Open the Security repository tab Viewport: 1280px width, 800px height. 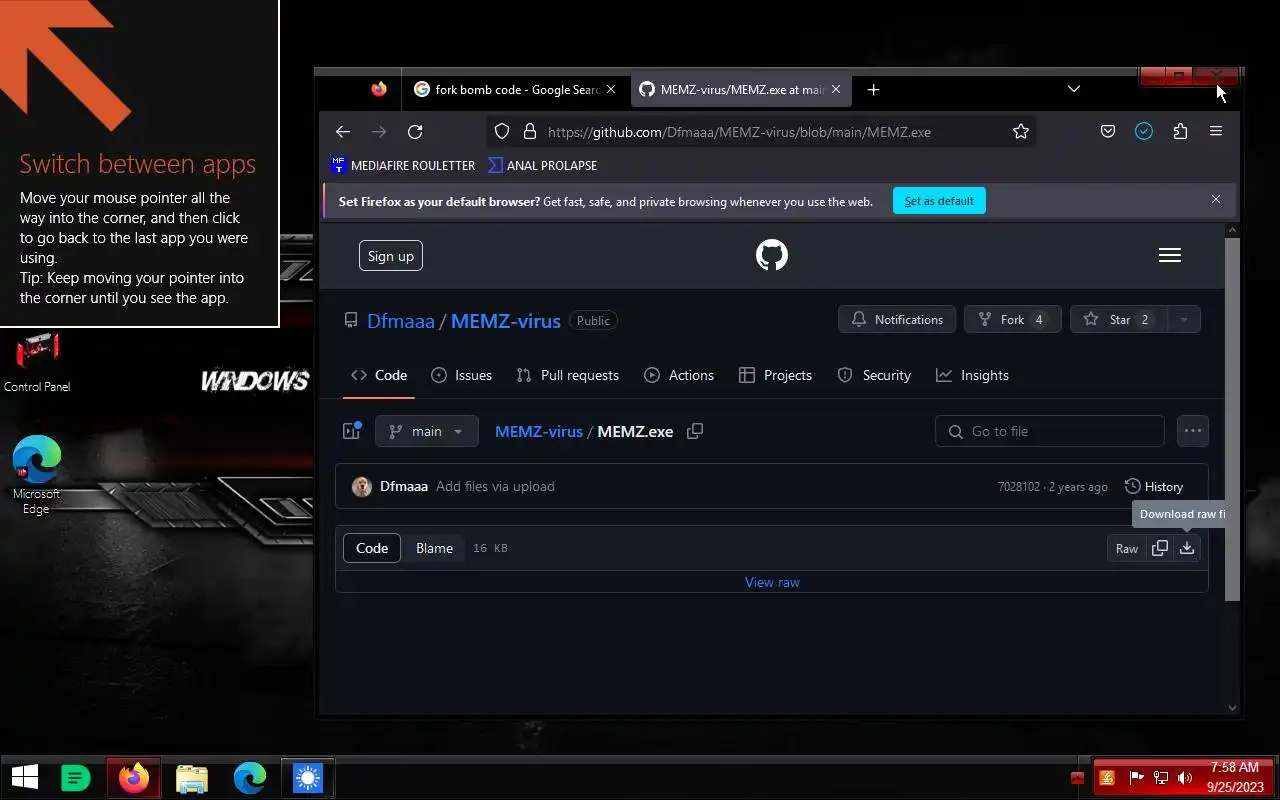(874, 375)
